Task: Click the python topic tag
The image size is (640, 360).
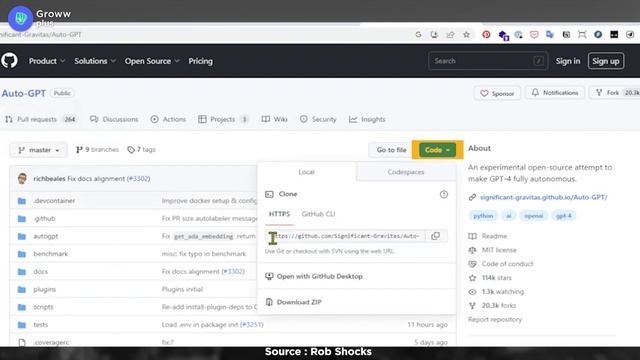Action: tap(483, 216)
